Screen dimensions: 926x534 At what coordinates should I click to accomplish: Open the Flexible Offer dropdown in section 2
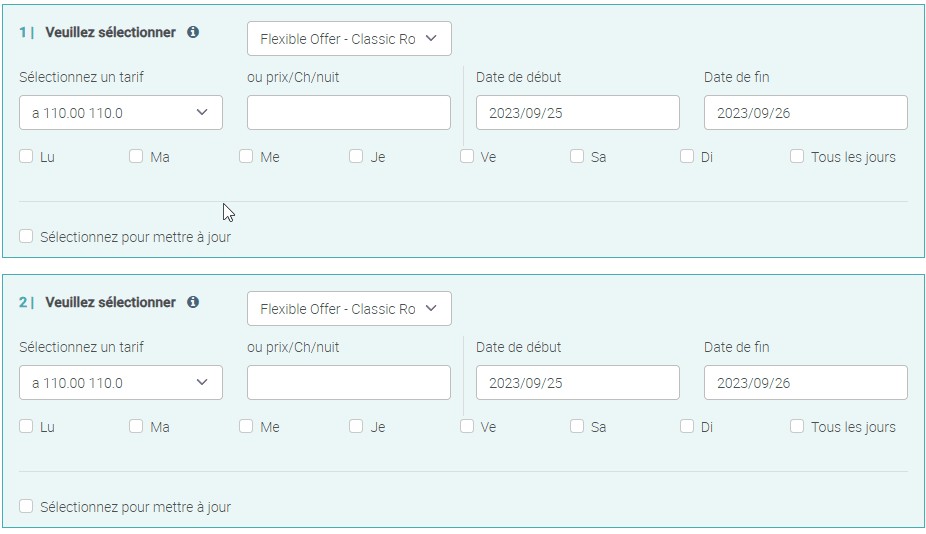(x=349, y=309)
